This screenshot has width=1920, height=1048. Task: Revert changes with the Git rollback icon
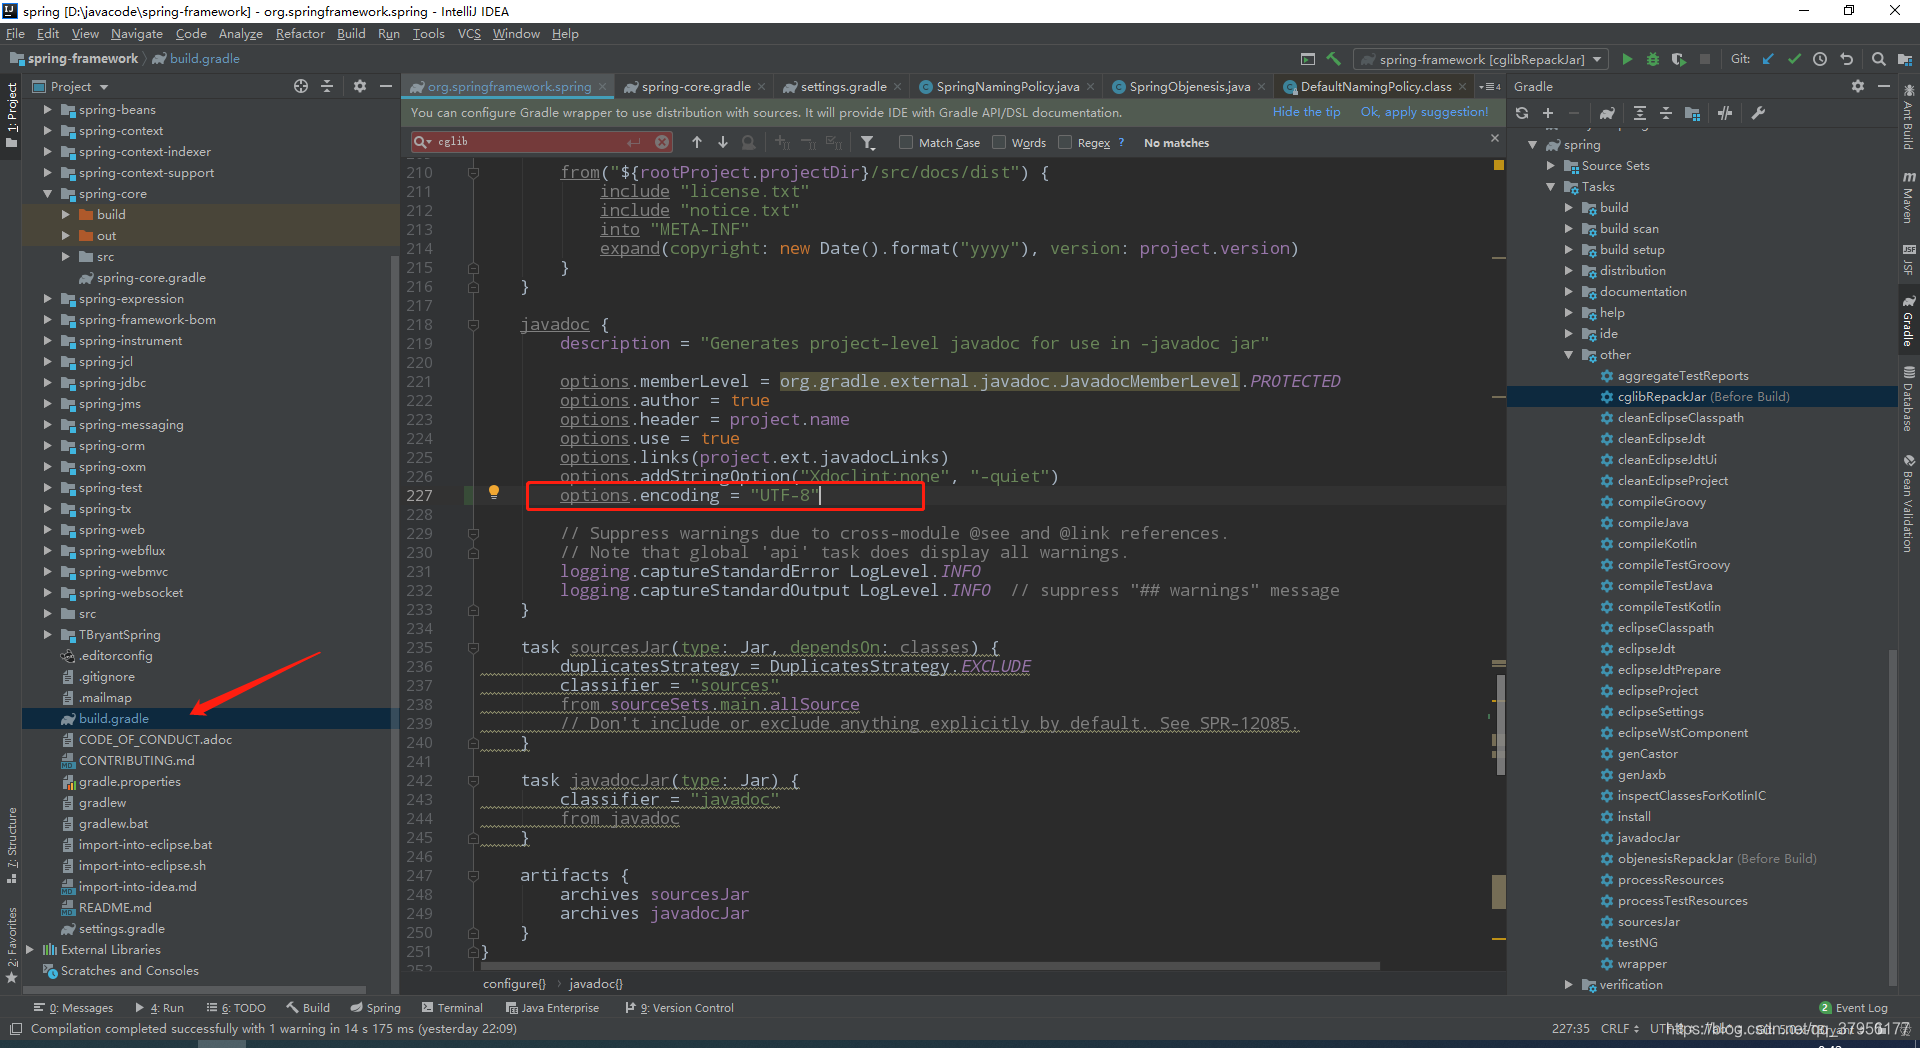click(x=1846, y=59)
